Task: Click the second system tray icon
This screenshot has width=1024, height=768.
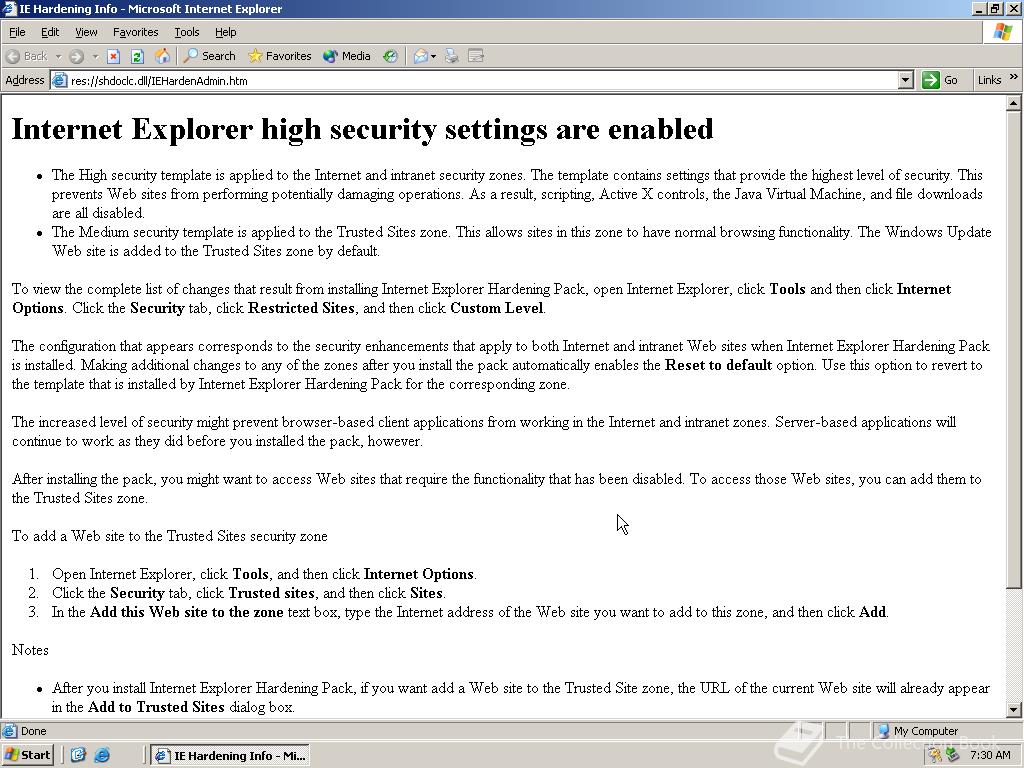Action: point(952,756)
